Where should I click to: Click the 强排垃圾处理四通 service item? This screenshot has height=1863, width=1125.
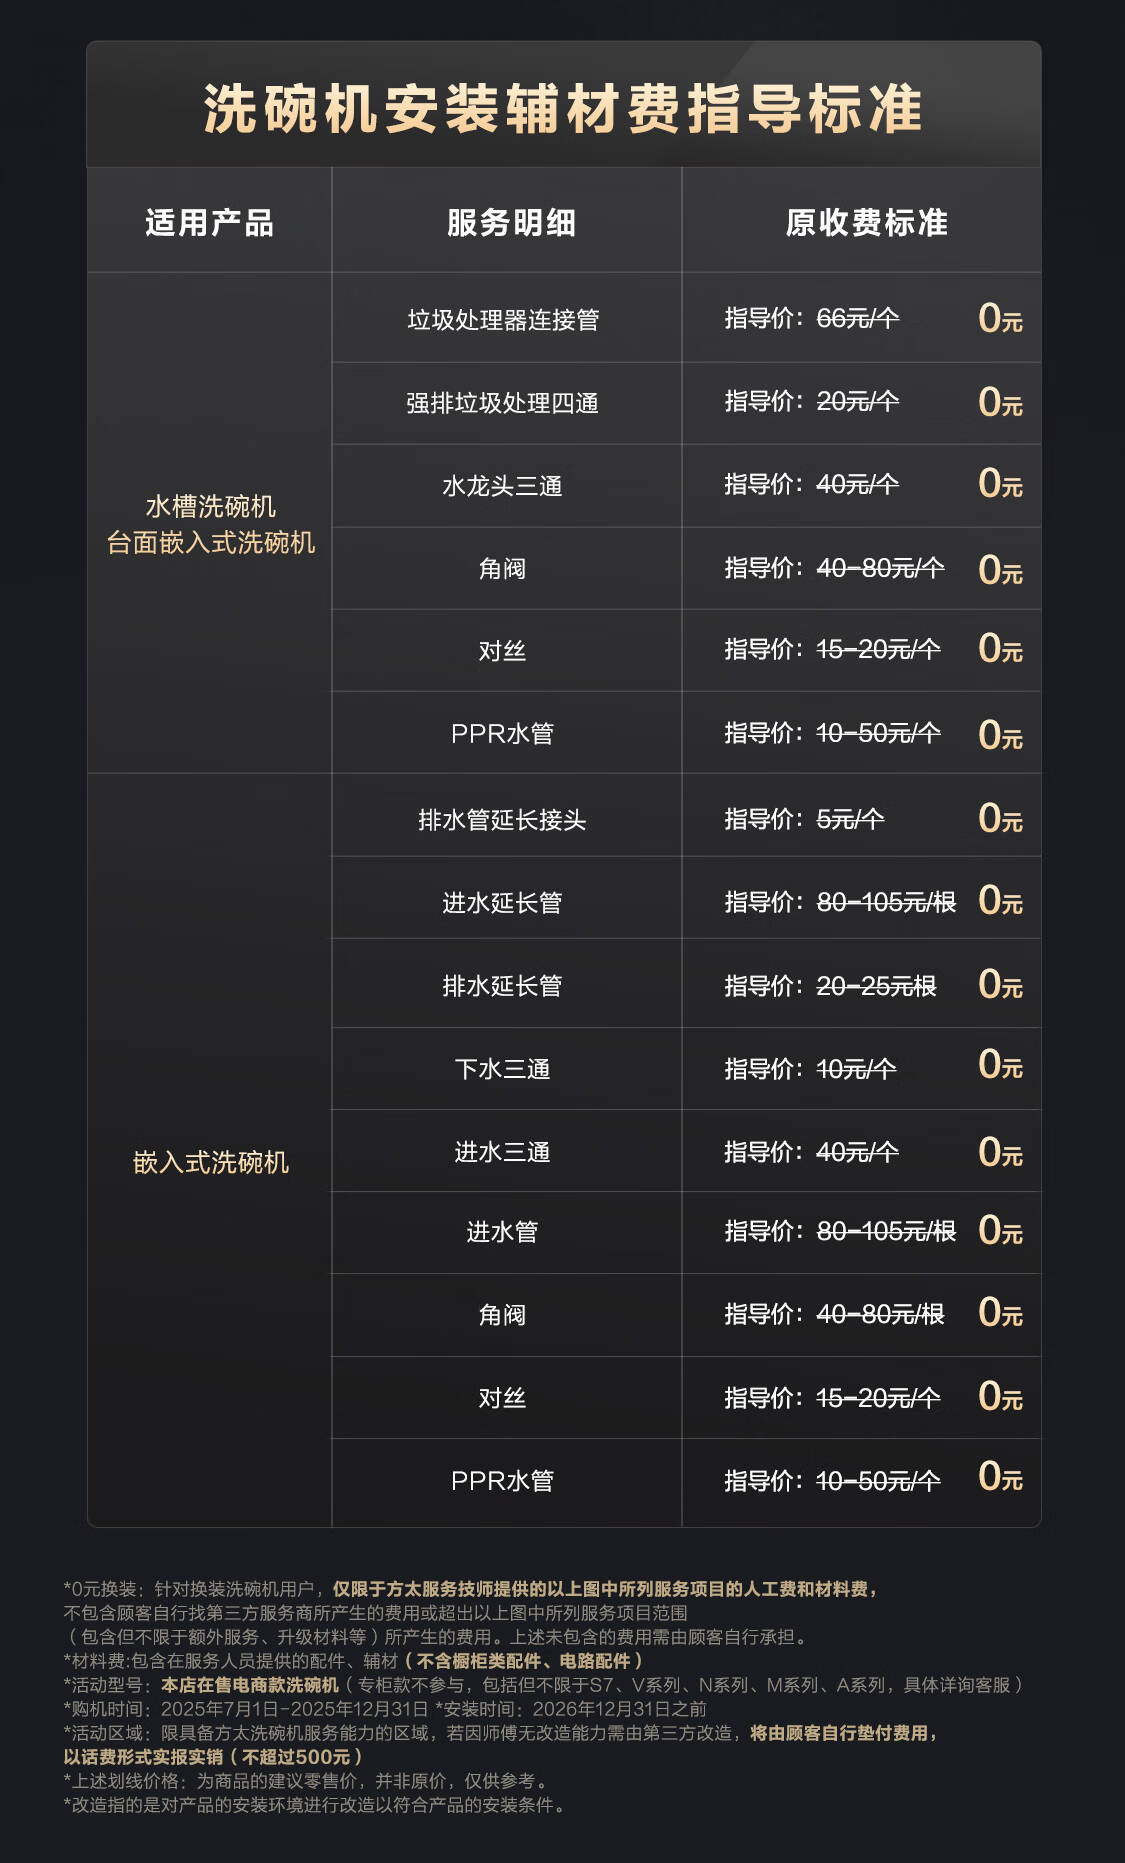(503, 402)
